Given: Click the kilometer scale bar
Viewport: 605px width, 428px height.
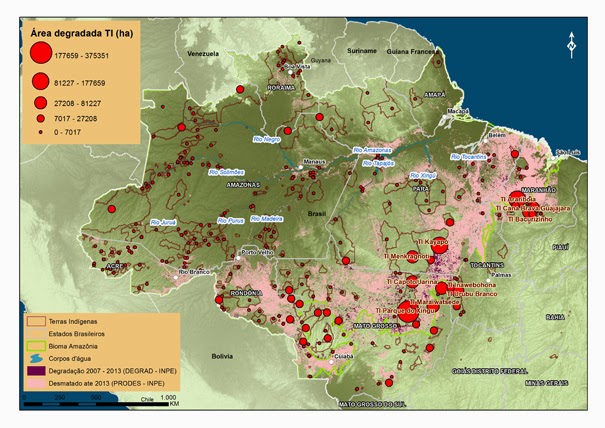Looking at the screenshot, I should tap(96, 404).
